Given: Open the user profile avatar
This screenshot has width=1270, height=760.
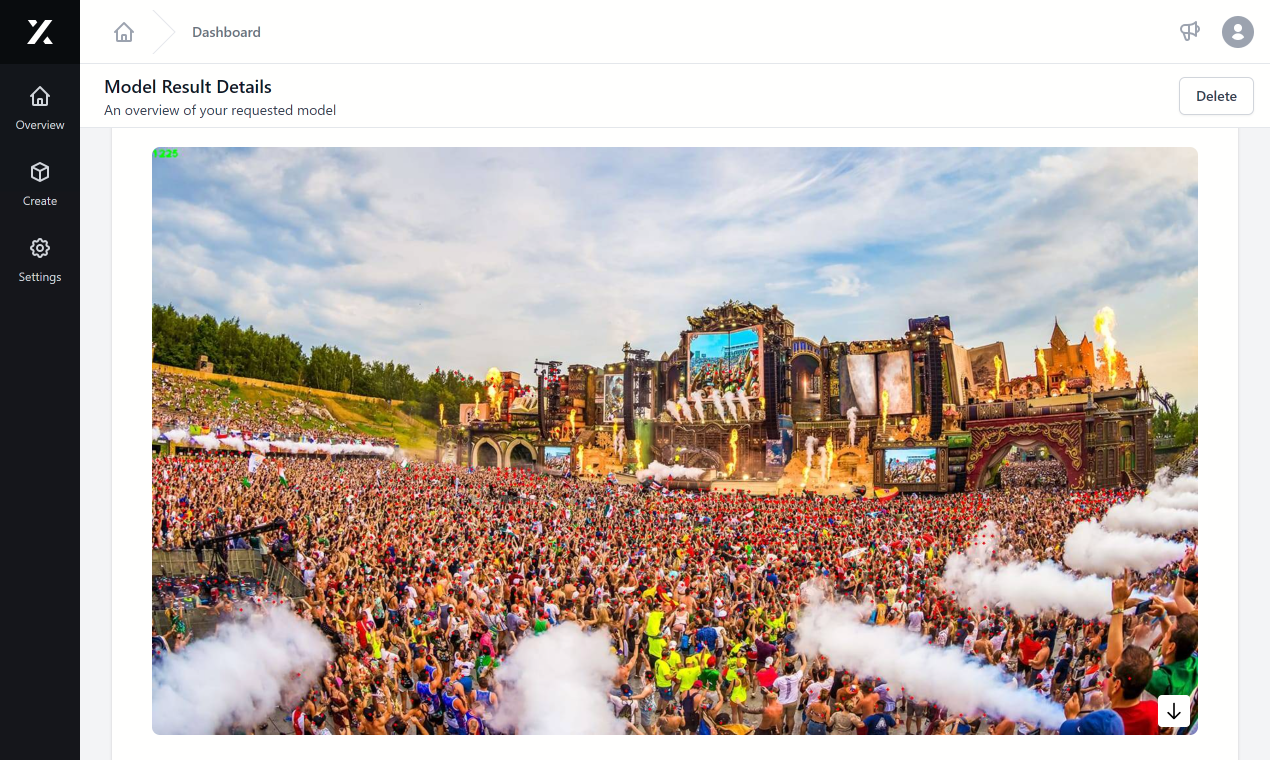Looking at the screenshot, I should [1238, 32].
